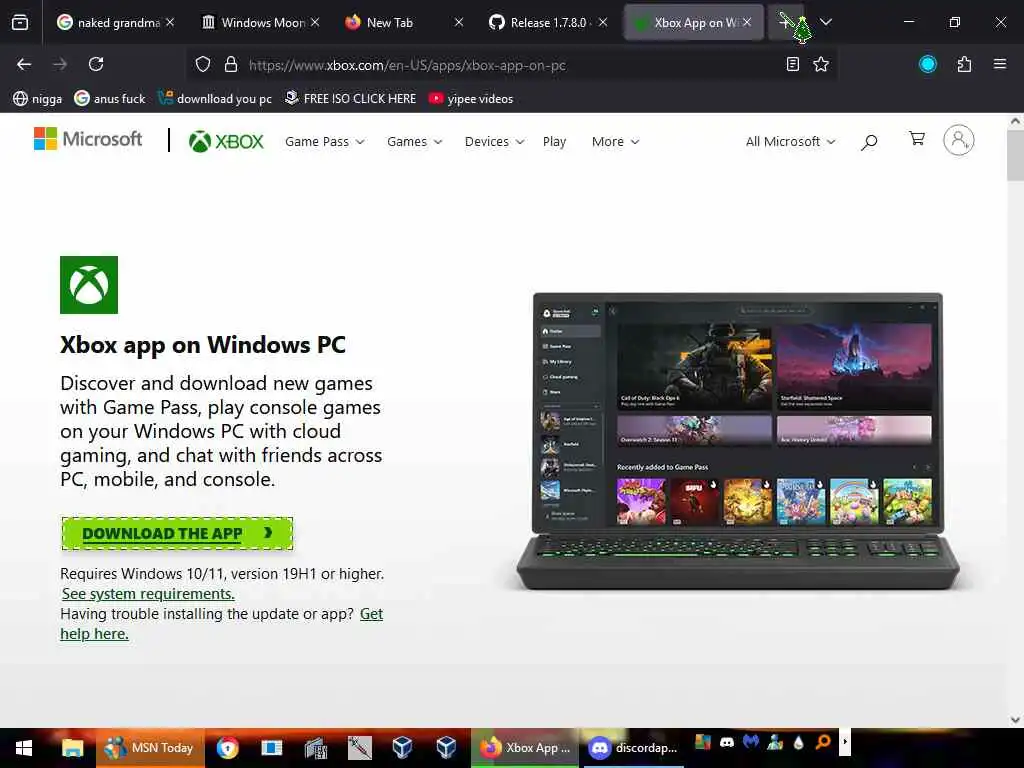
Task: Click the scroll down arrow of page
Action: tap(1015, 720)
